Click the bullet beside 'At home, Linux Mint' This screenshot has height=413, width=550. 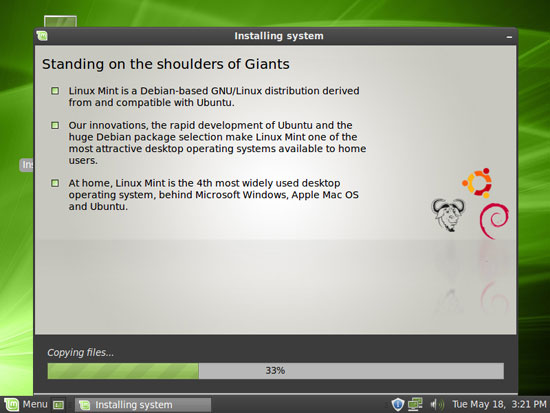coord(55,183)
